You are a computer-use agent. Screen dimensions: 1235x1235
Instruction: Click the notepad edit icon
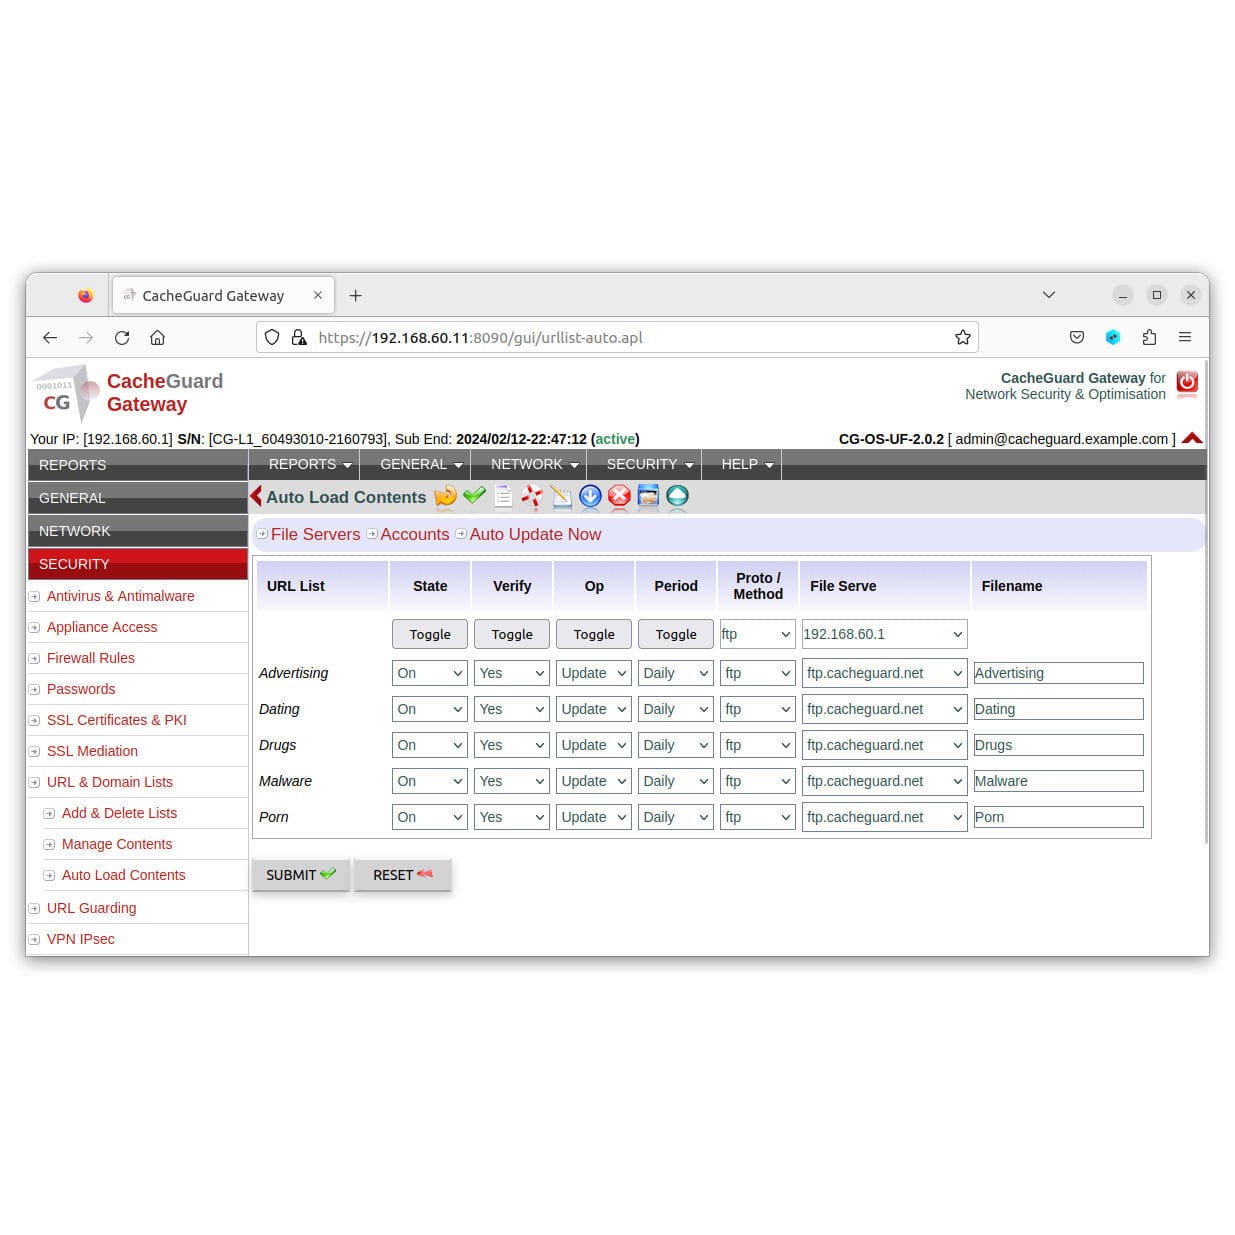pyautogui.click(x=561, y=497)
